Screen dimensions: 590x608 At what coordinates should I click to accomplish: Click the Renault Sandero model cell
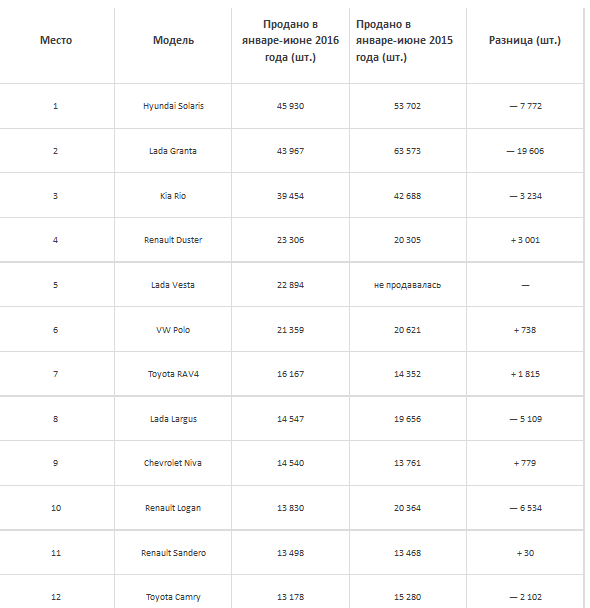pos(173,553)
